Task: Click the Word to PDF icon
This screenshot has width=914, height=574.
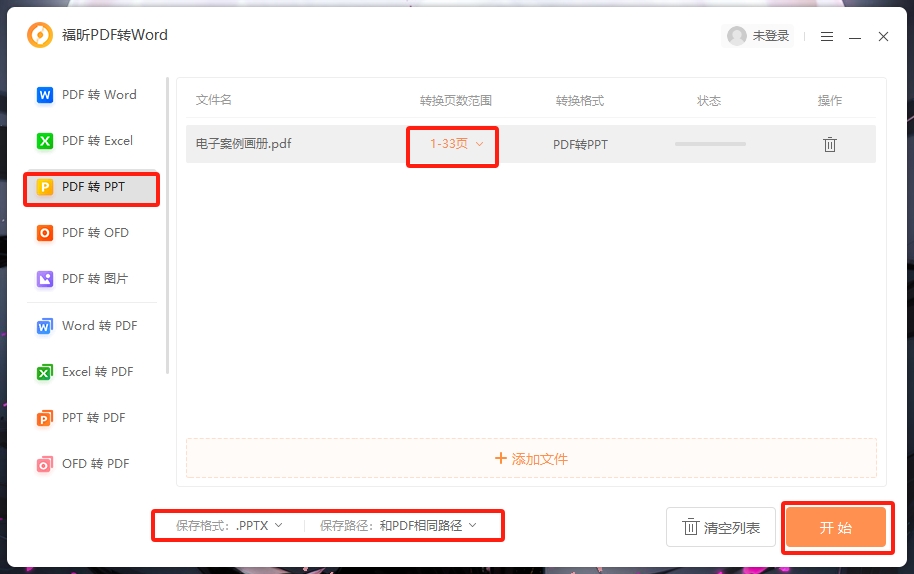Action: (x=44, y=326)
